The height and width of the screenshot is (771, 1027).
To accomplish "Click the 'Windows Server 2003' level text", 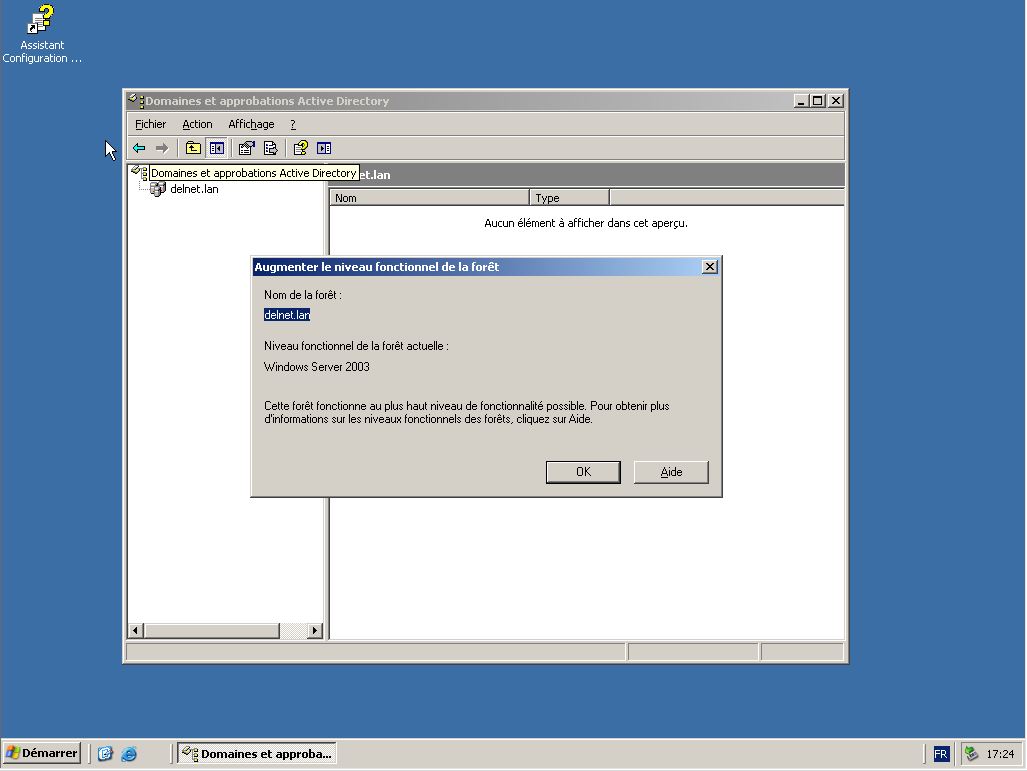I will pyautogui.click(x=316, y=367).
